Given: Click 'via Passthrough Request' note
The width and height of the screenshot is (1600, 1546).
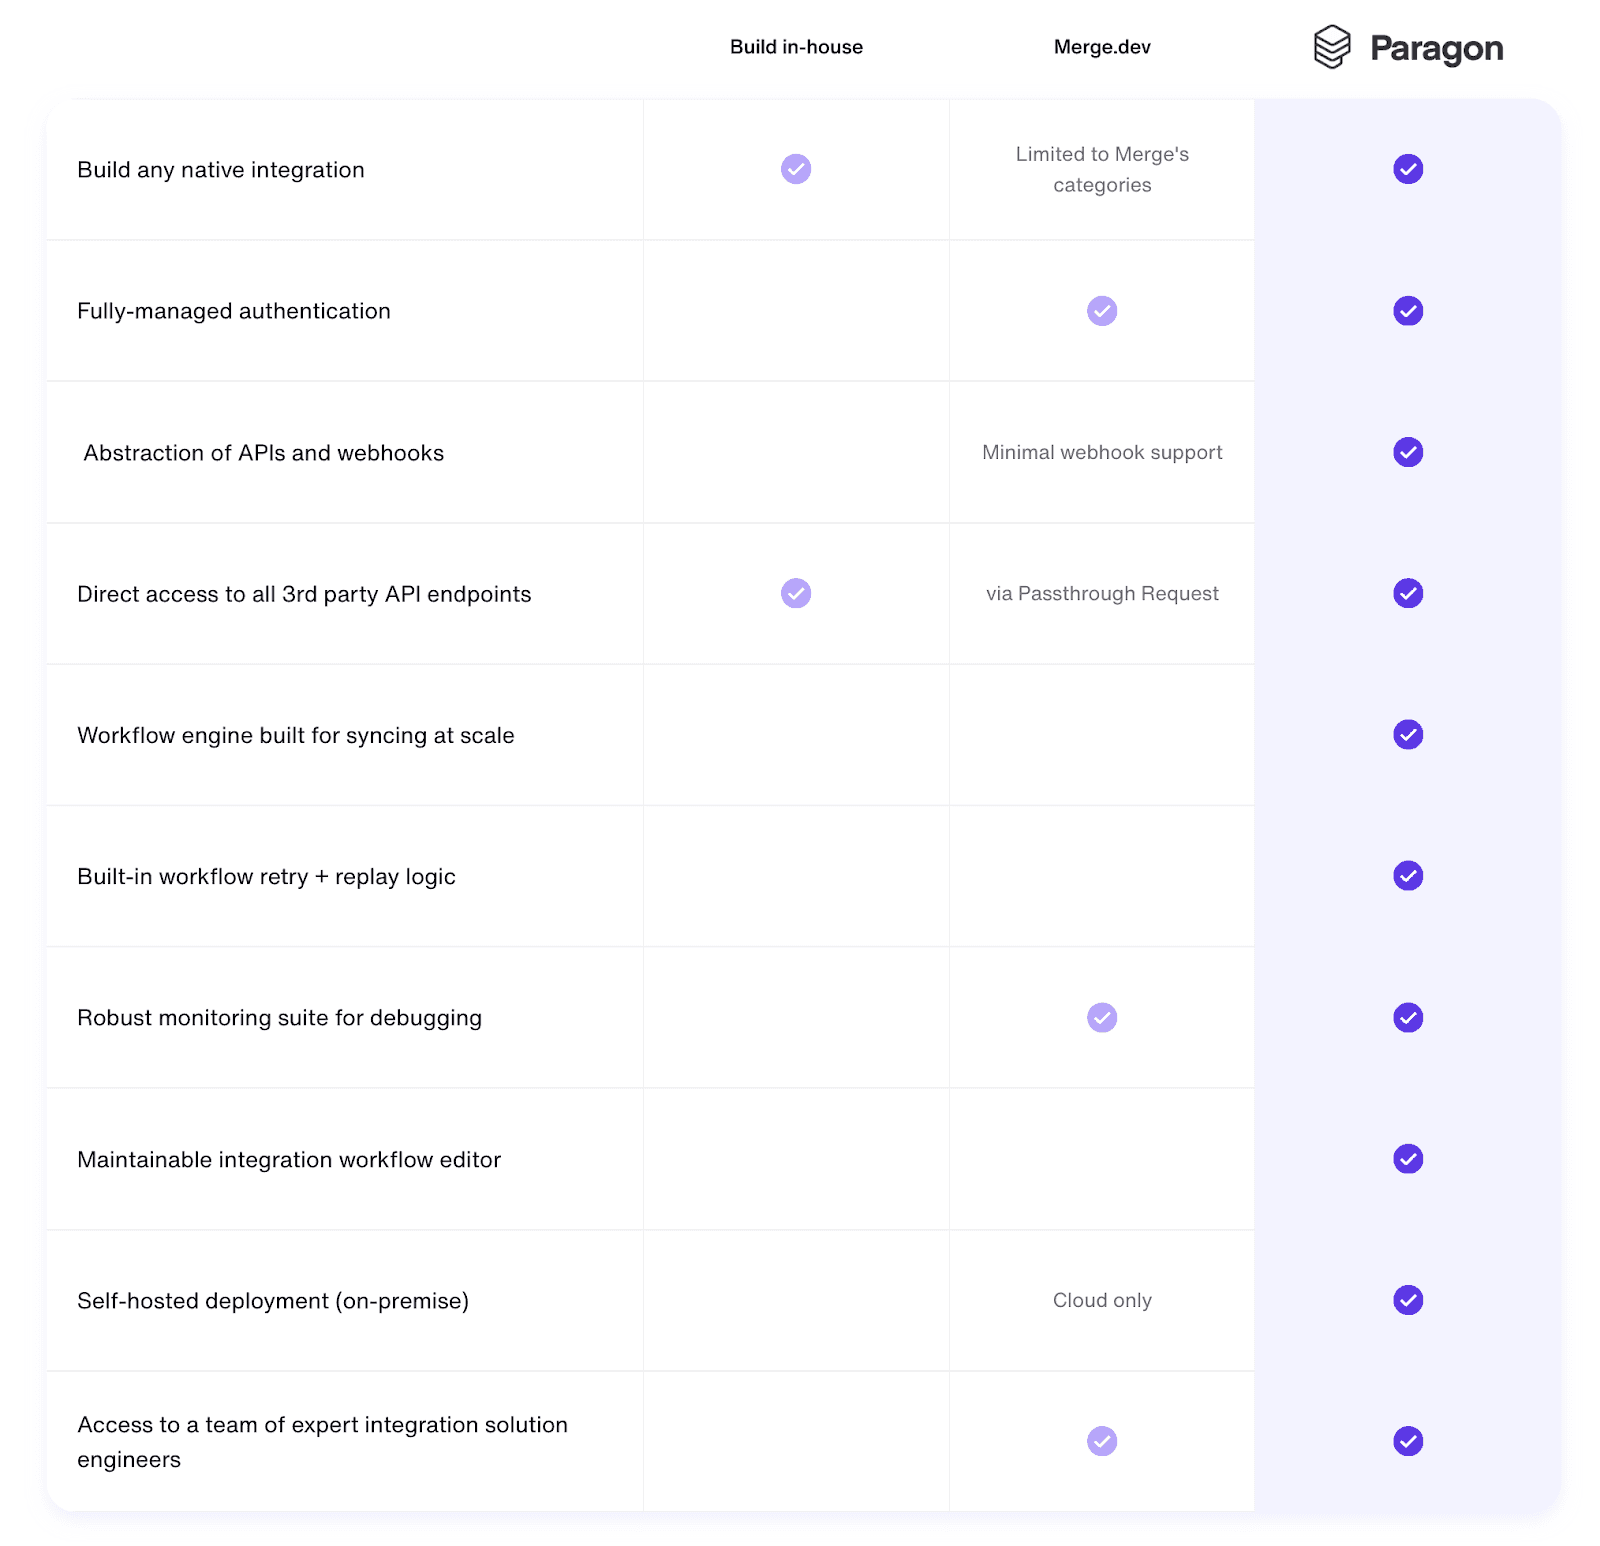Looking at the screenshot, I should point(1102,593).
